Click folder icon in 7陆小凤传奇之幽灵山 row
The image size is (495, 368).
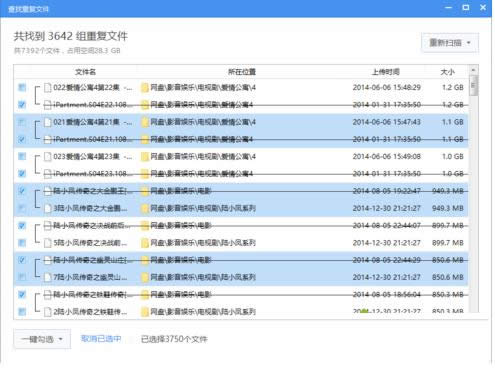[x=145, y=277]
